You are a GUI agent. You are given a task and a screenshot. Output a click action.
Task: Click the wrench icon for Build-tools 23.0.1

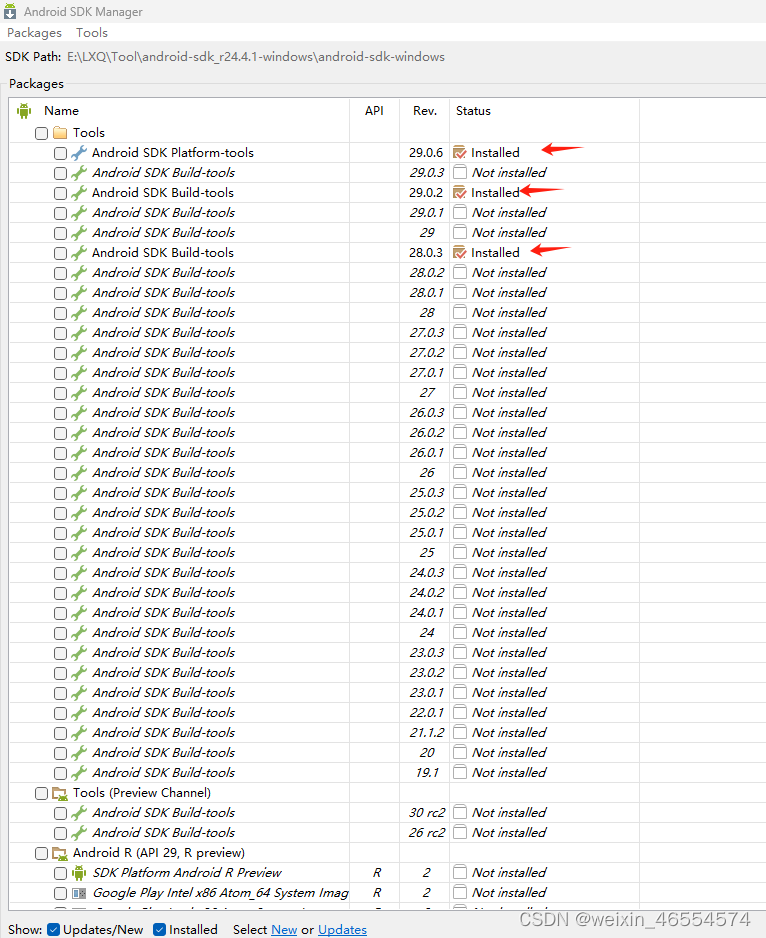[x=78, y=693]
